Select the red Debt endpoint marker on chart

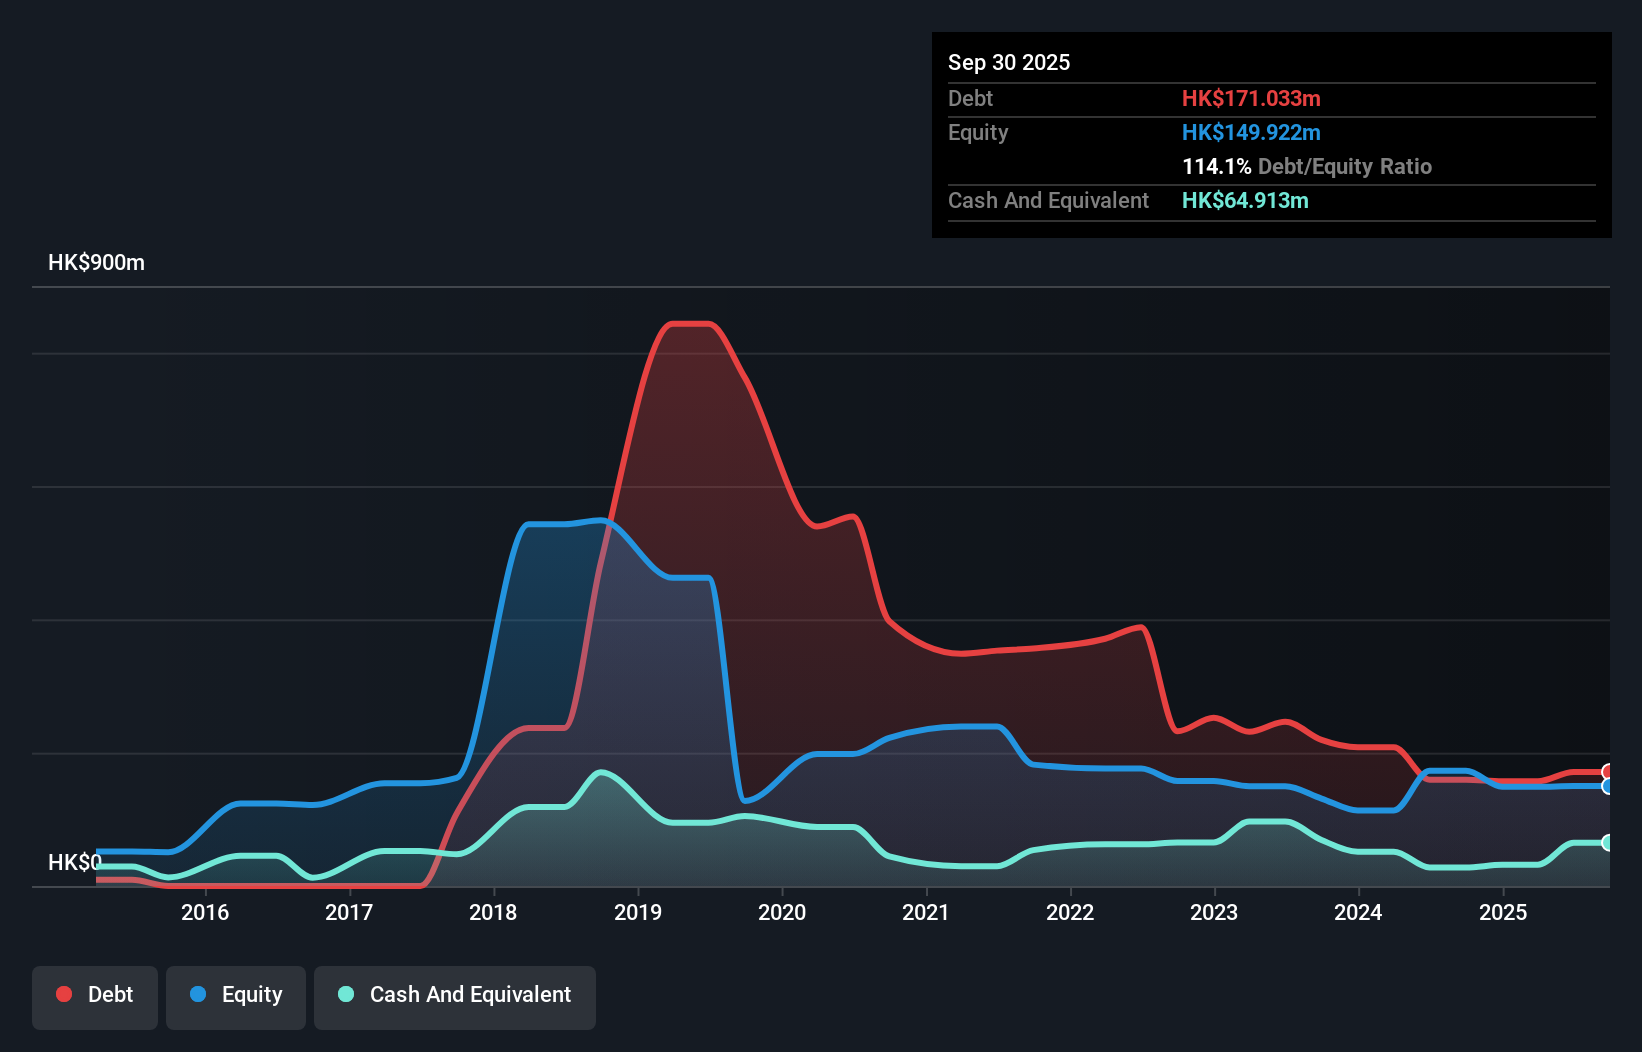(1607, 772)
